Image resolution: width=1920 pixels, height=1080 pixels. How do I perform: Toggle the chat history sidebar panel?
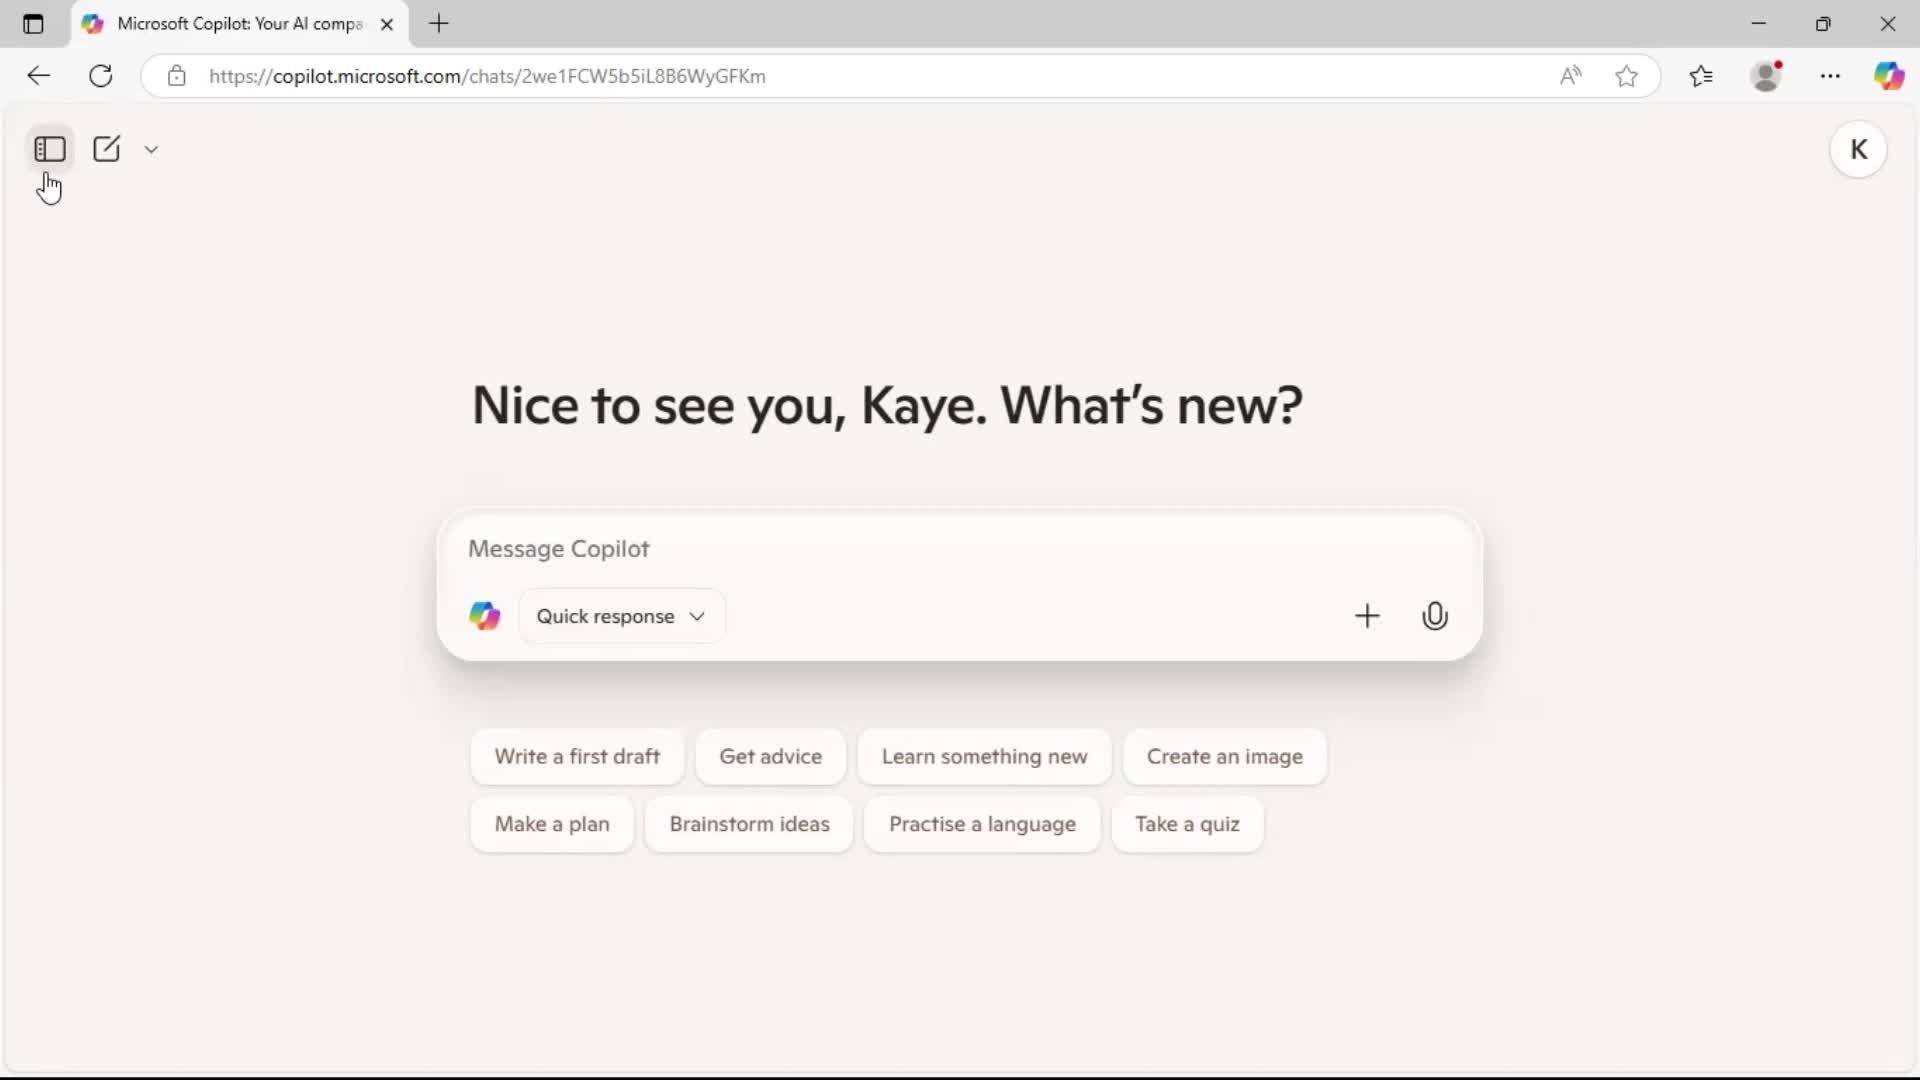[50, 148]
